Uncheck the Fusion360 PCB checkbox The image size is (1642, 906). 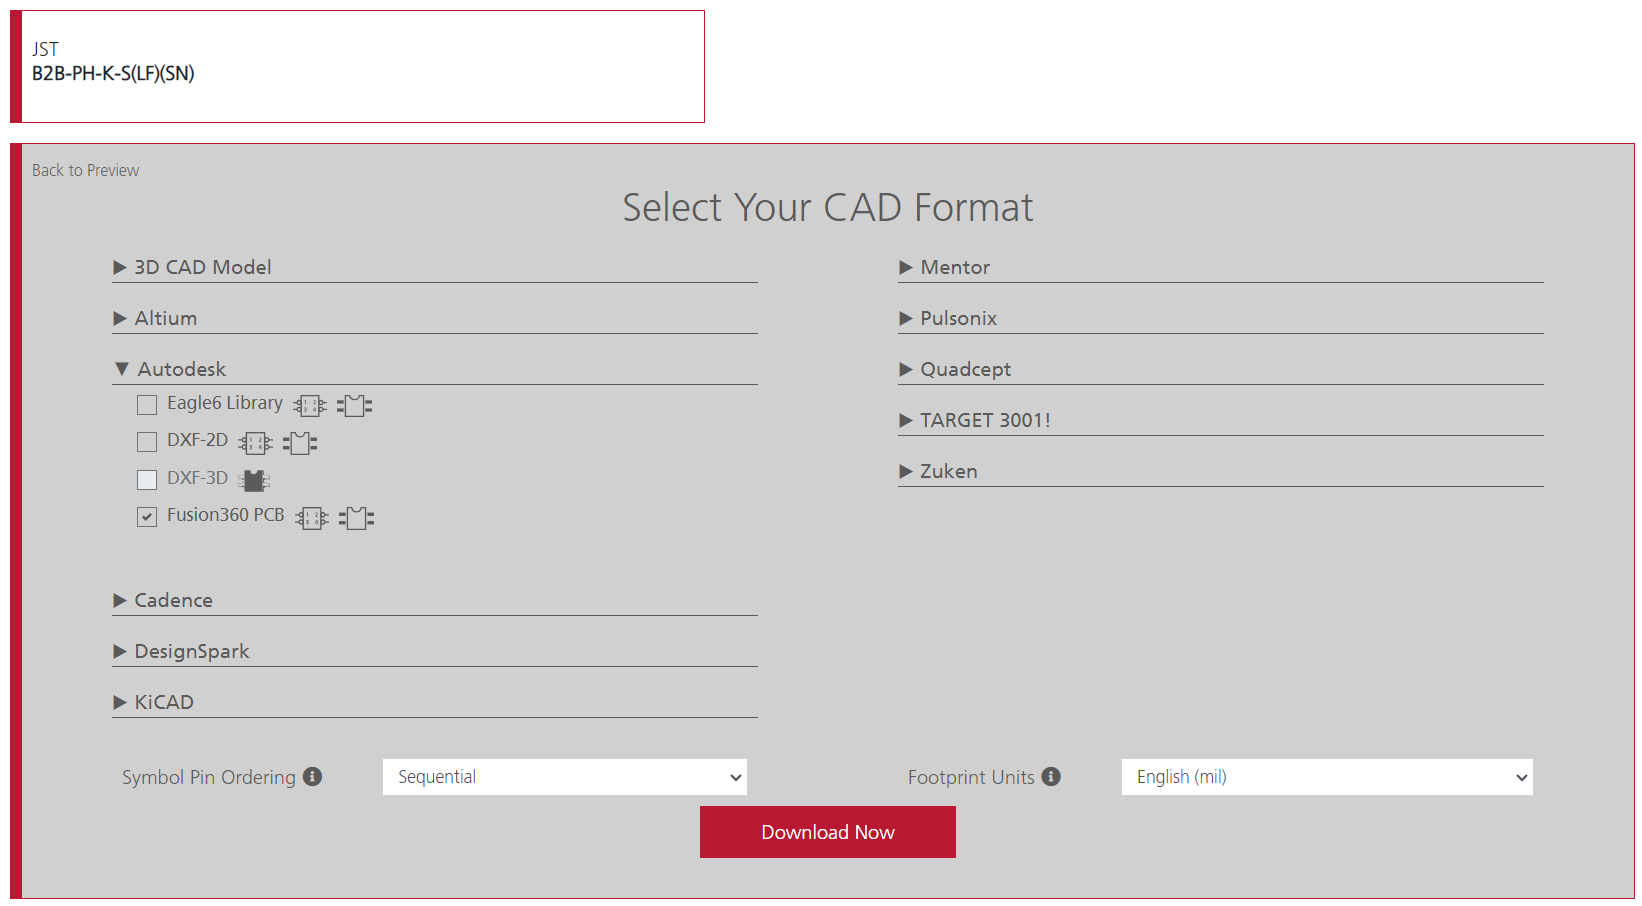[147, 517]
